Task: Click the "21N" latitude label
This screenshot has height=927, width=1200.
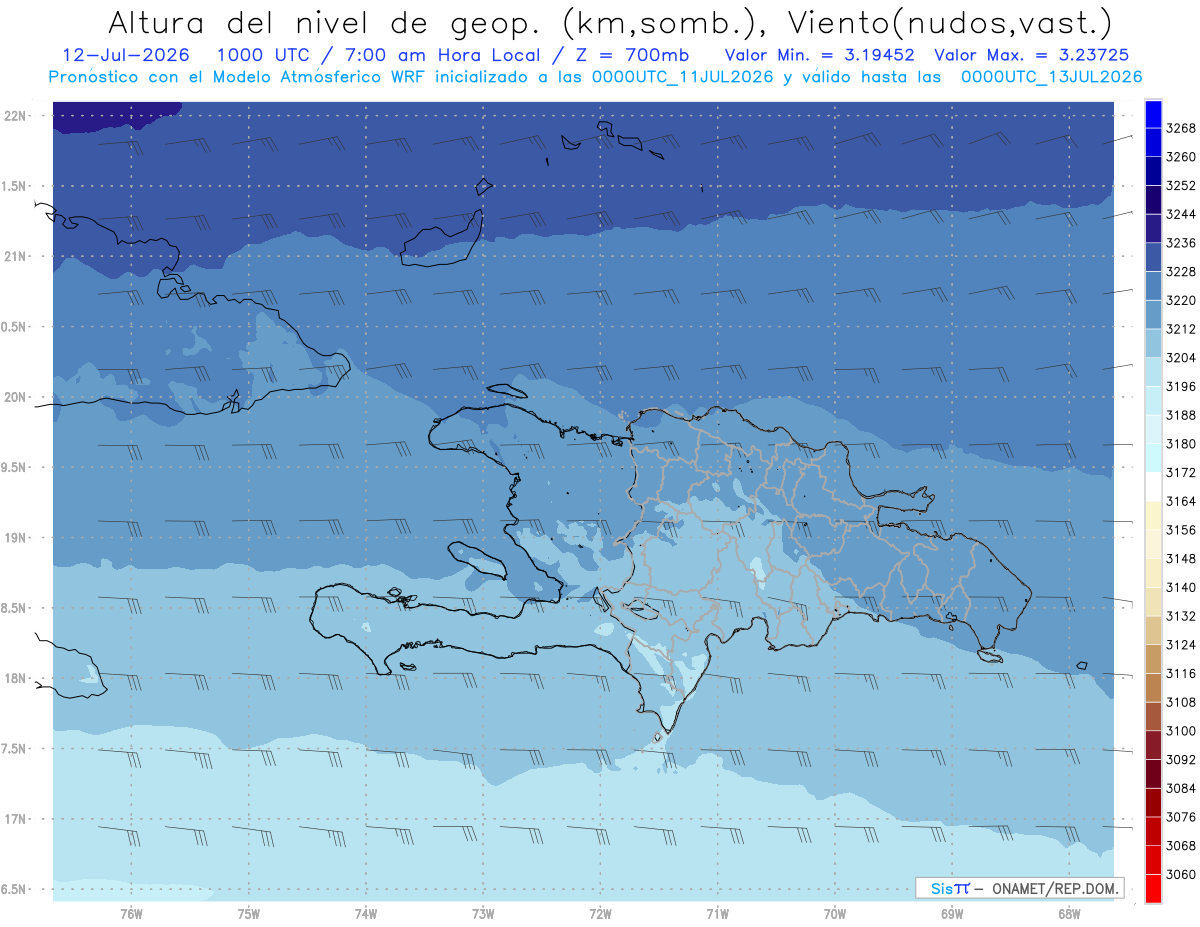Action: click(15, 257)
